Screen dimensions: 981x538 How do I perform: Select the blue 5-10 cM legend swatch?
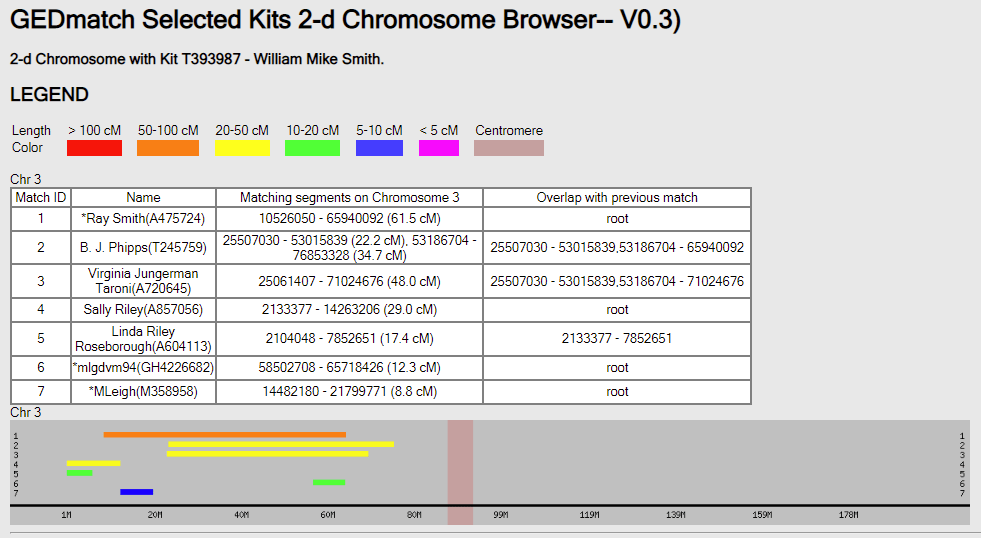tap(379, 148)
